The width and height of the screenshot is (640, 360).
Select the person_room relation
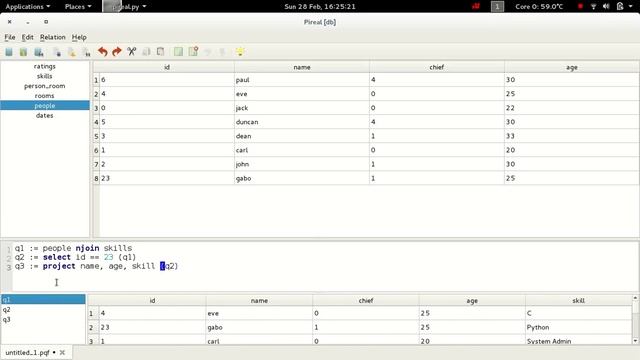tap(44, 86)
